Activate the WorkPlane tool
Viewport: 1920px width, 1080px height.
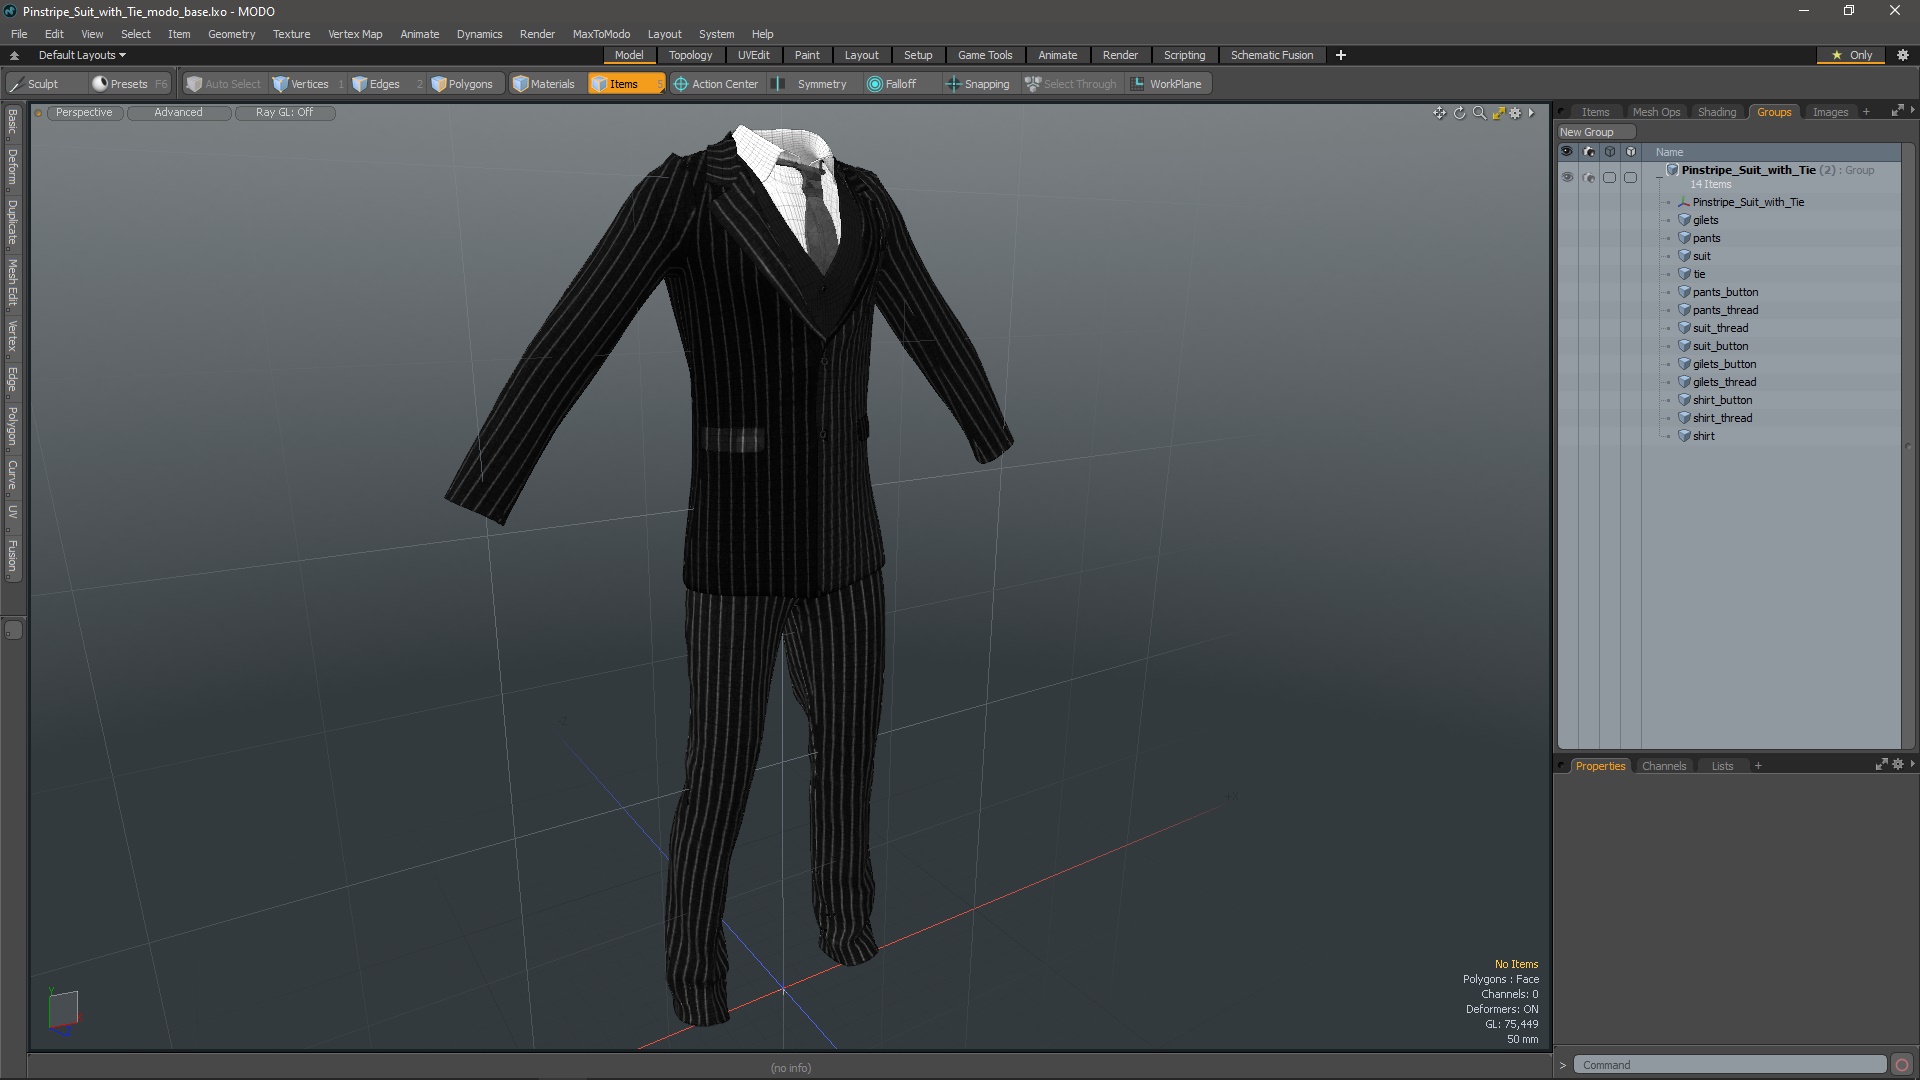pos(1166,84)
